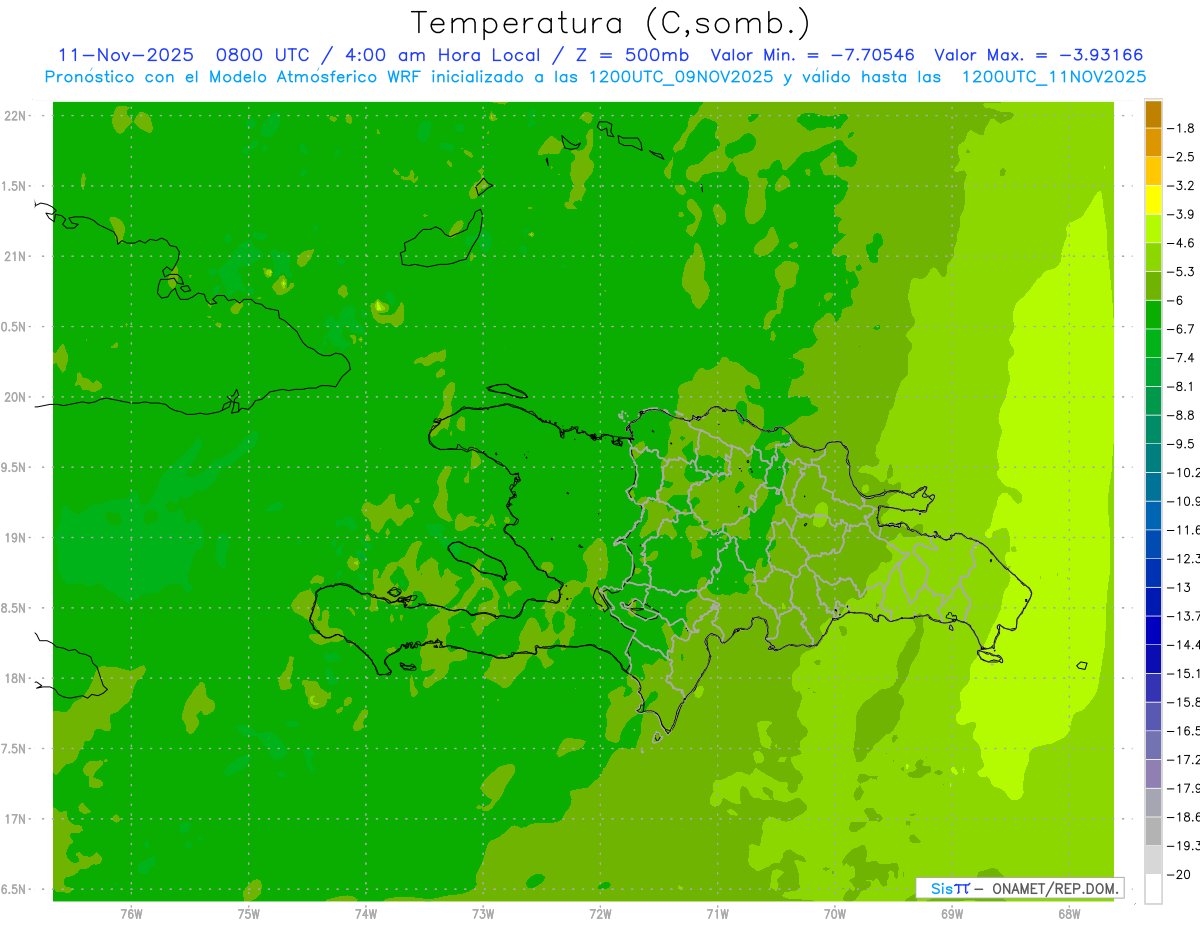Click the "-7.4" colorbar value

[1182, 358]
